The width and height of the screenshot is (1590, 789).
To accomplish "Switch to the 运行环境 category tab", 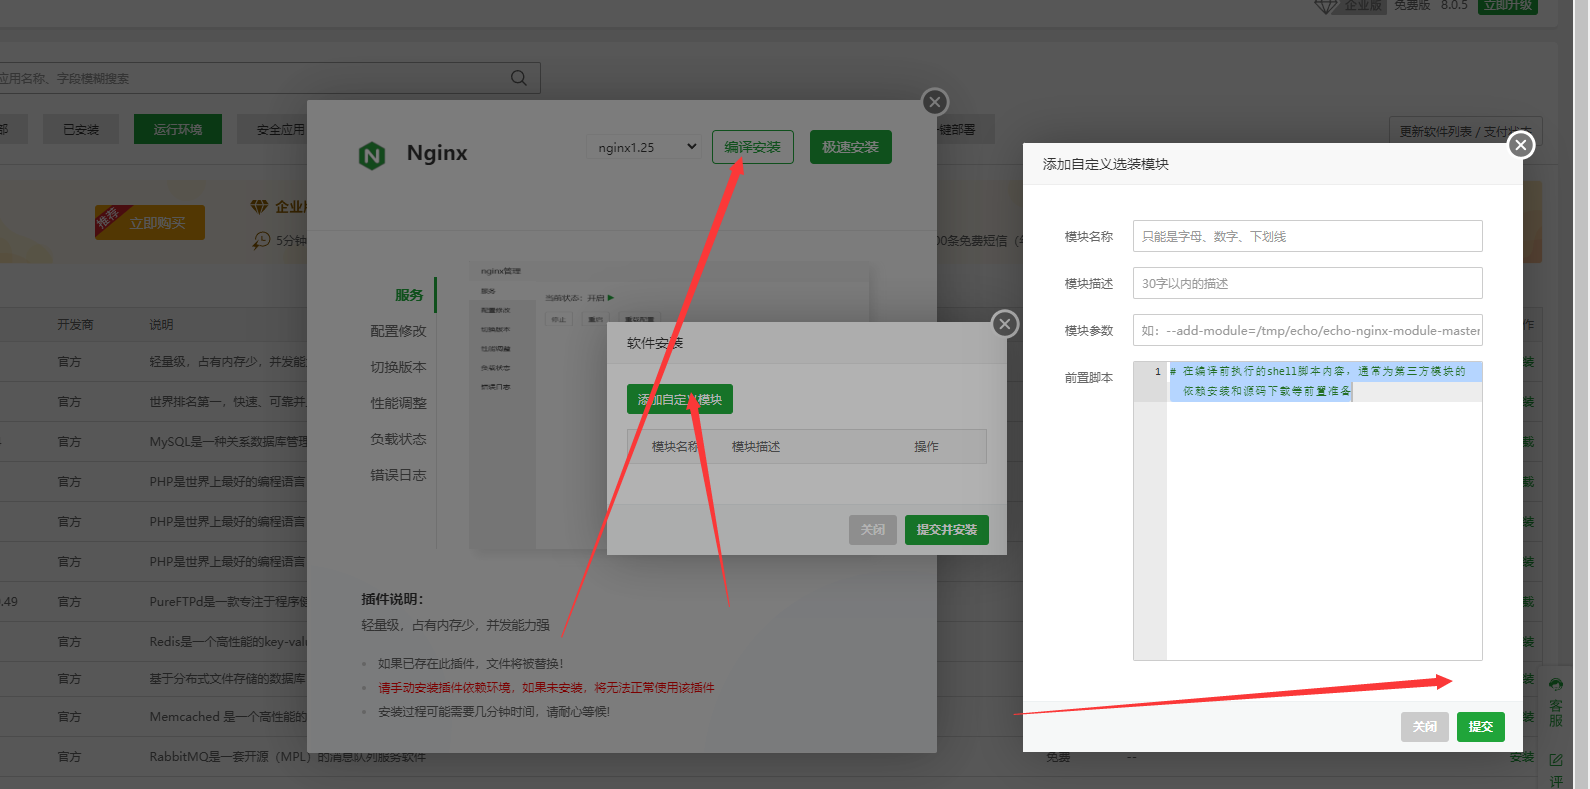I will pos(178,129).
